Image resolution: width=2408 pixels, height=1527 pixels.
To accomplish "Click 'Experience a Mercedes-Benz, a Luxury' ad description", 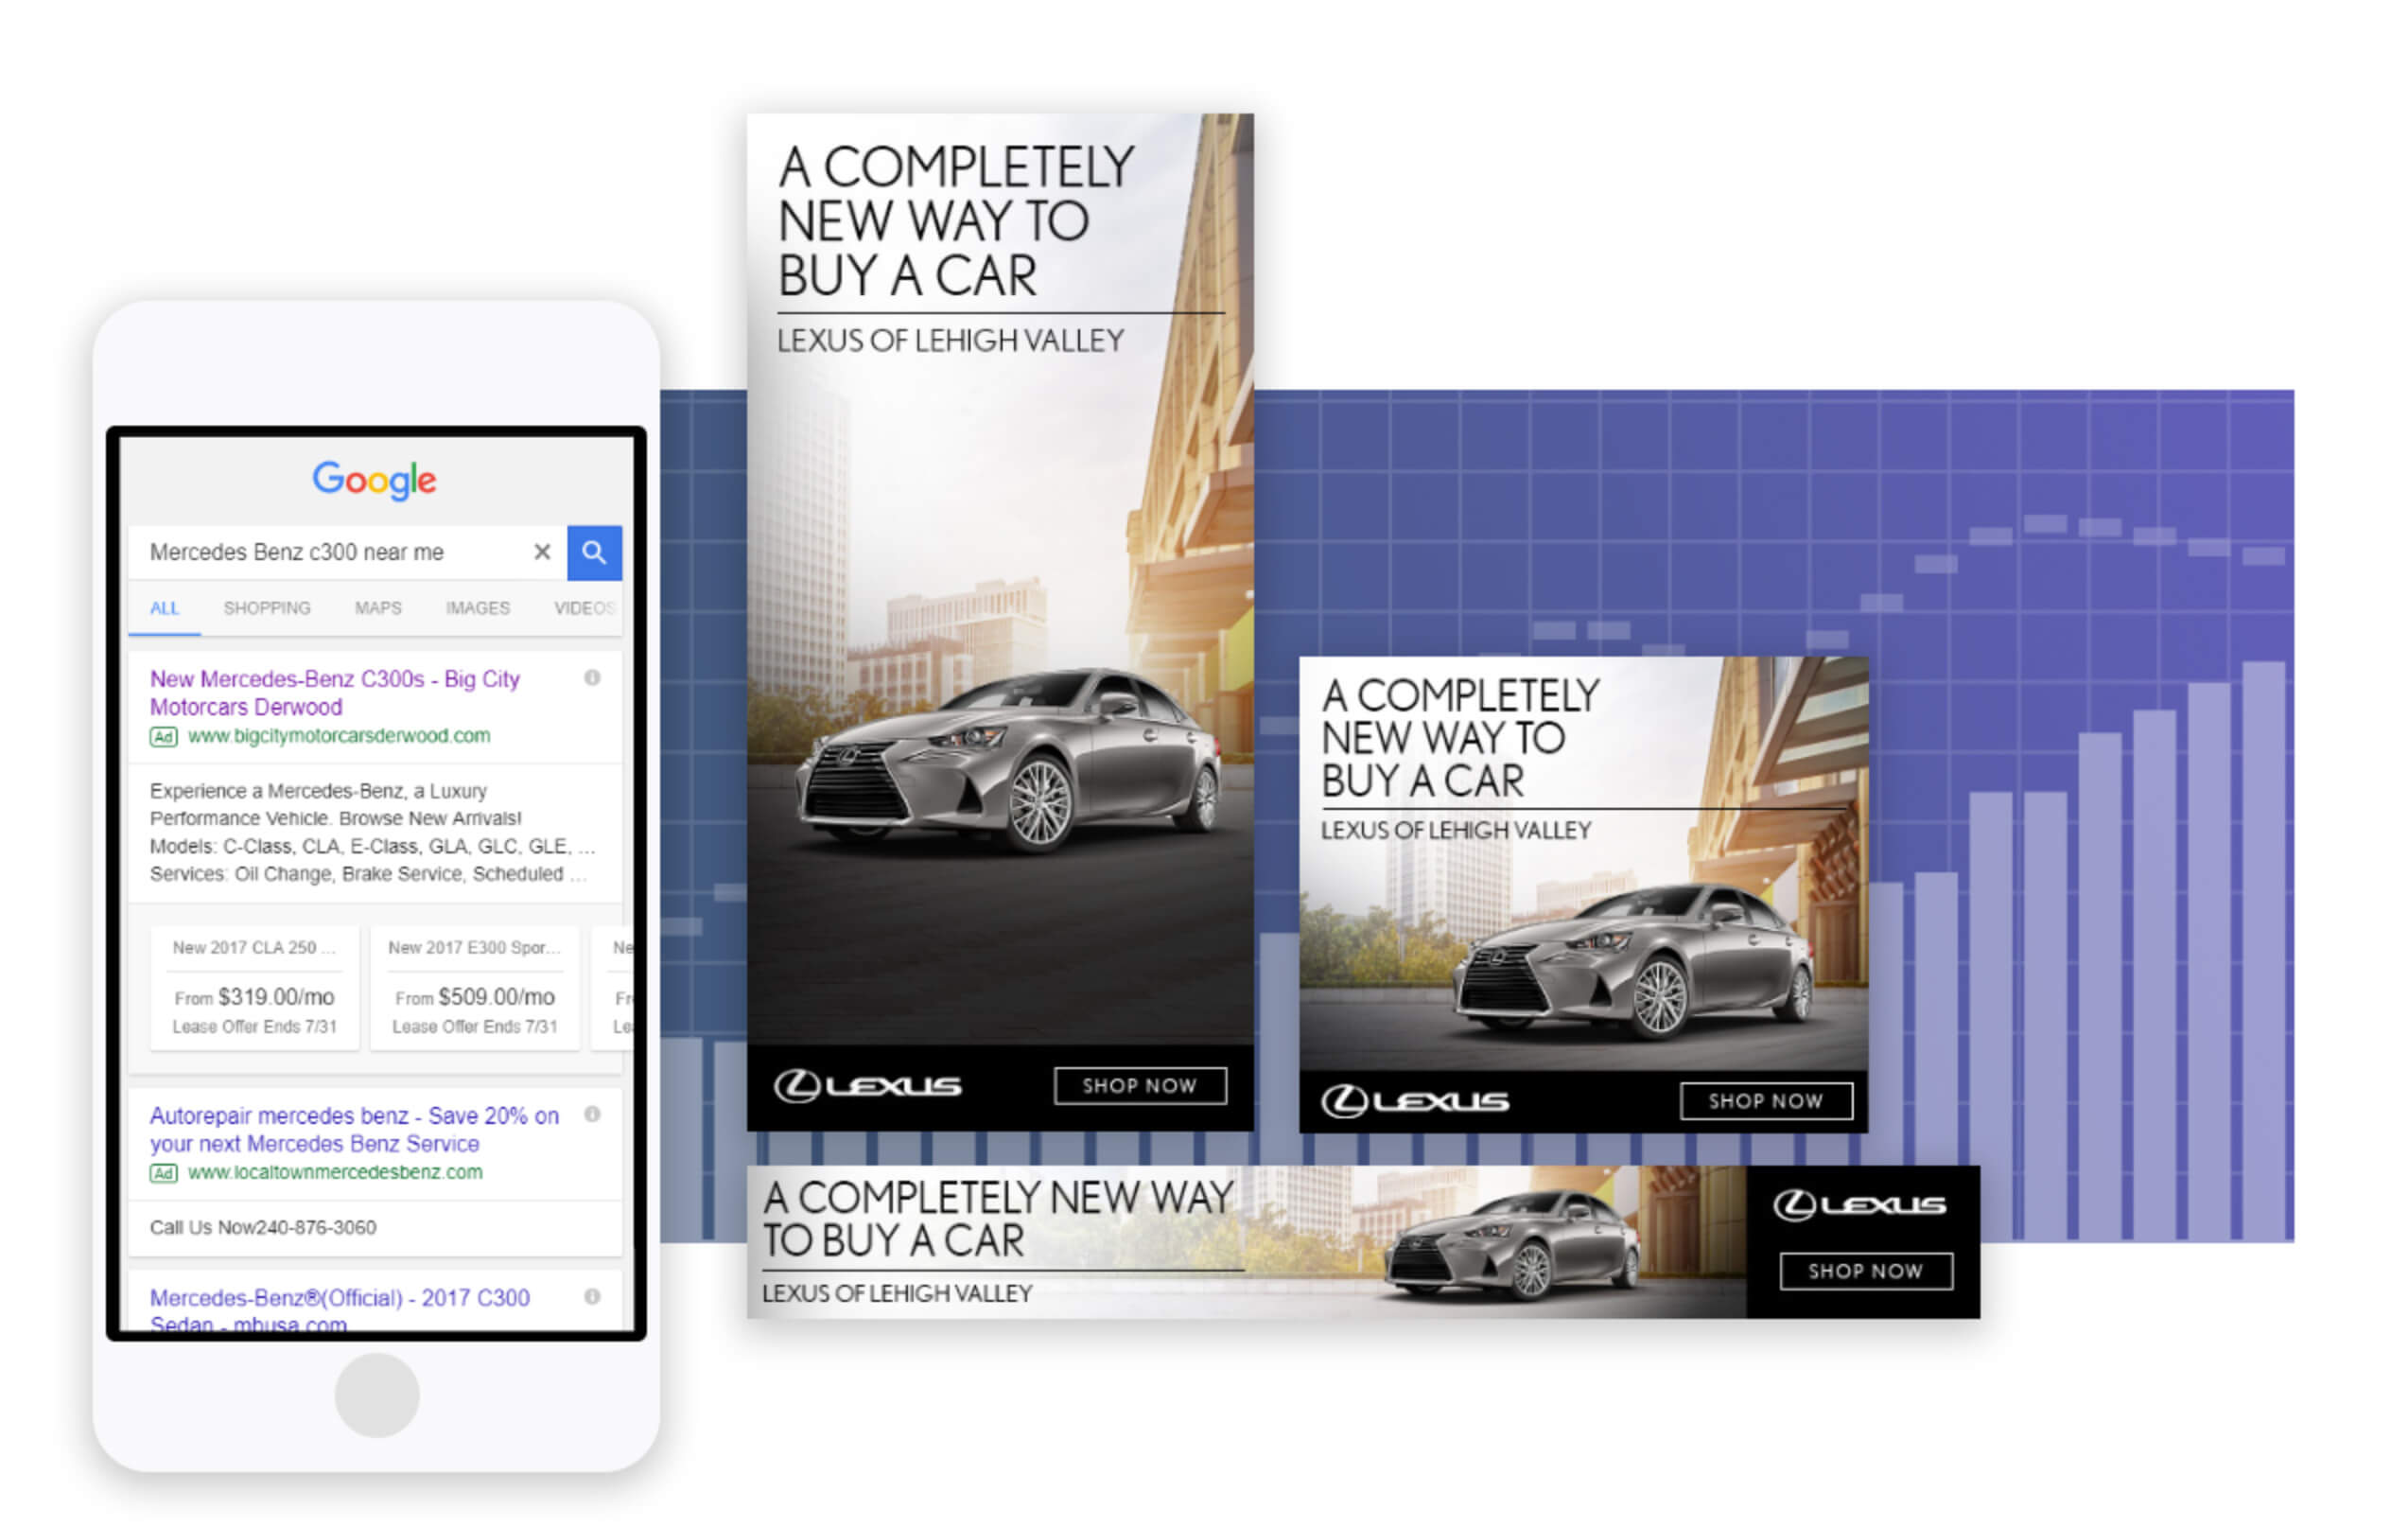I will [x=375, y=832].
